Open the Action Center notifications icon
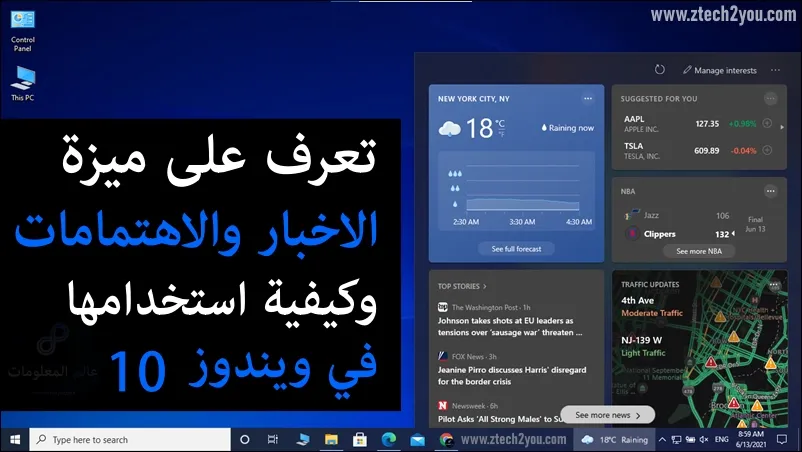 coord(782,439)
